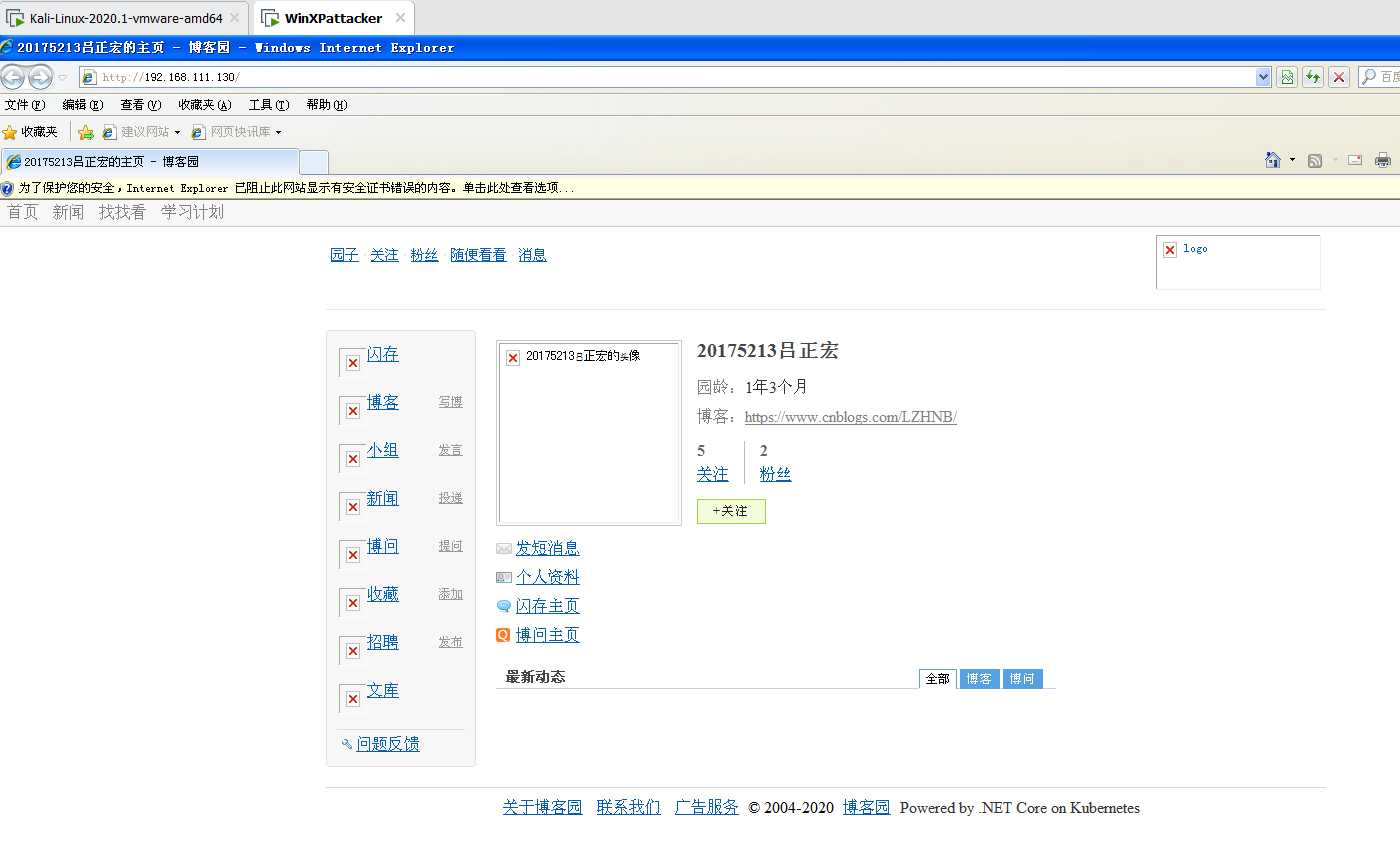Viewport: 1400px width, 844px height.
Task: Close the WinXPattacker VM tab
Action: [400, 18]
